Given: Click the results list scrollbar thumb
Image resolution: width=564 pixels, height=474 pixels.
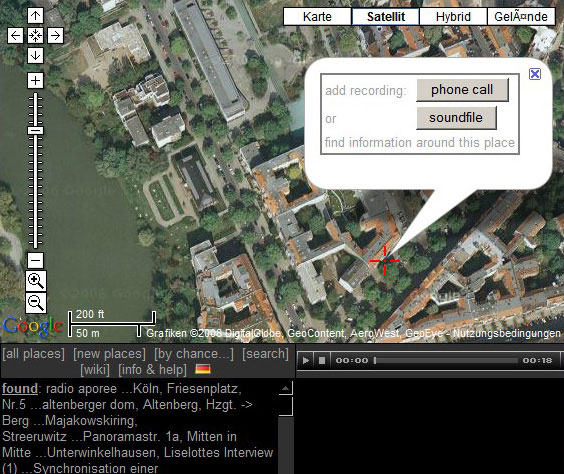Looking at the screenshot, I should click(x=286, y=407).
